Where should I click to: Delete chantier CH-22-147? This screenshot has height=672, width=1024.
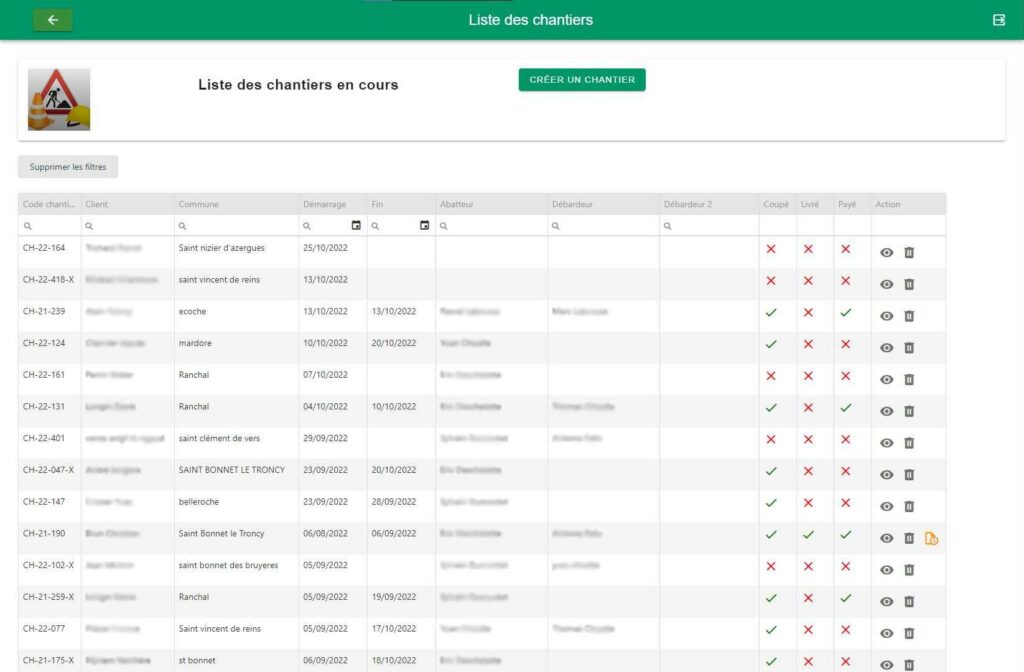[x=909, y=507]
